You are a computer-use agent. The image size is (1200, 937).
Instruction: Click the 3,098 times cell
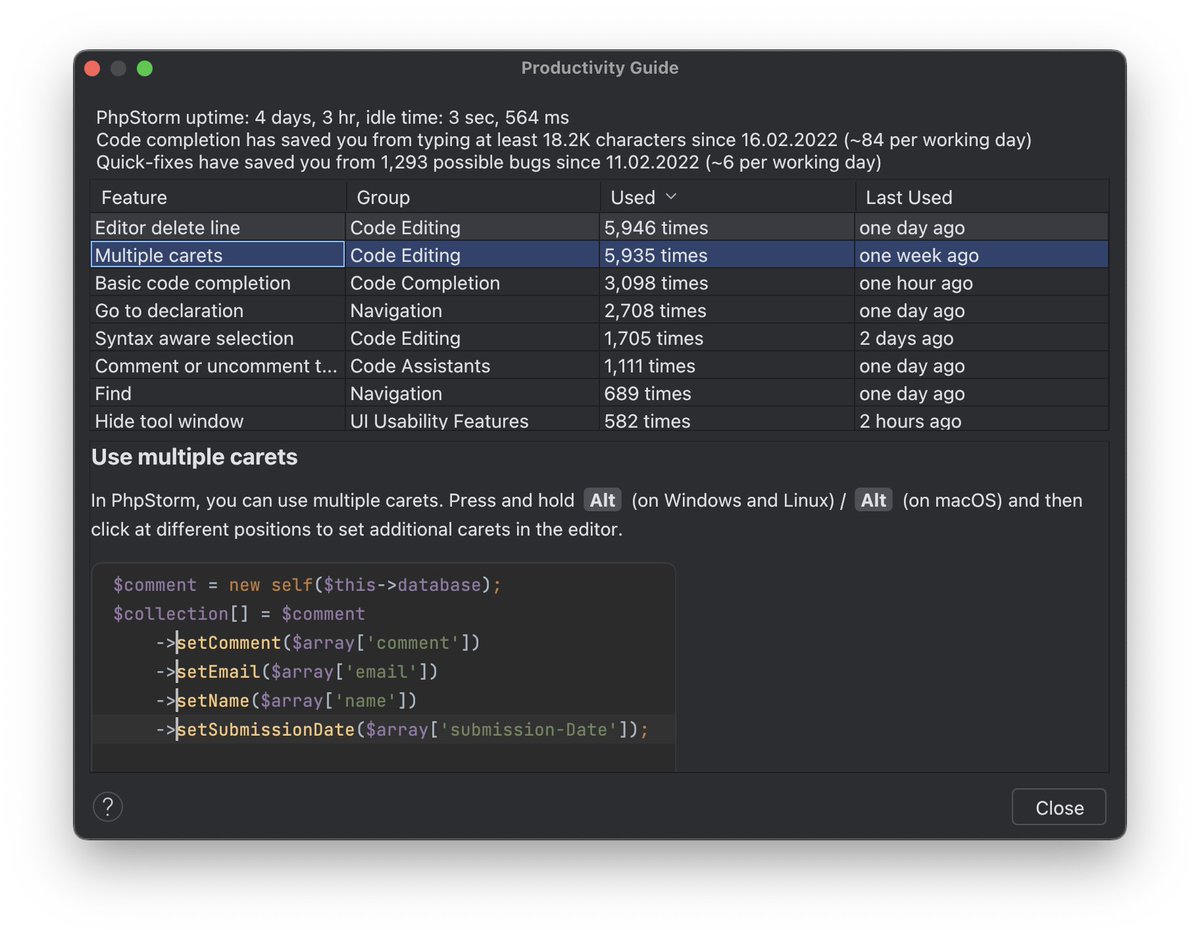tap(728, 283)
